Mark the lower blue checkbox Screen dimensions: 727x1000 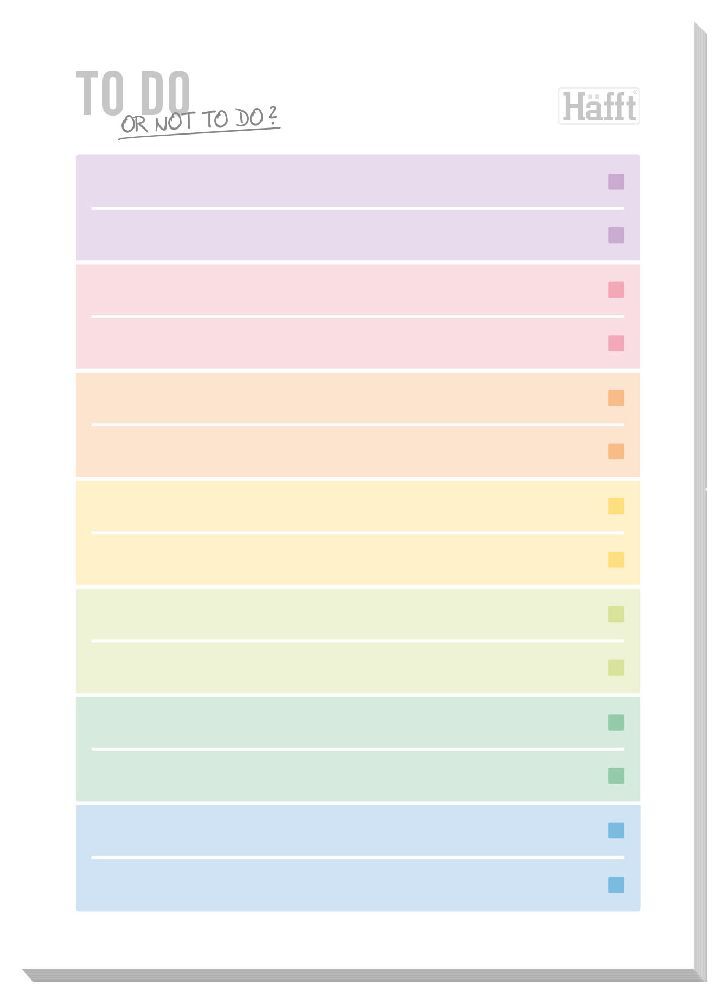tap(615, 885)
